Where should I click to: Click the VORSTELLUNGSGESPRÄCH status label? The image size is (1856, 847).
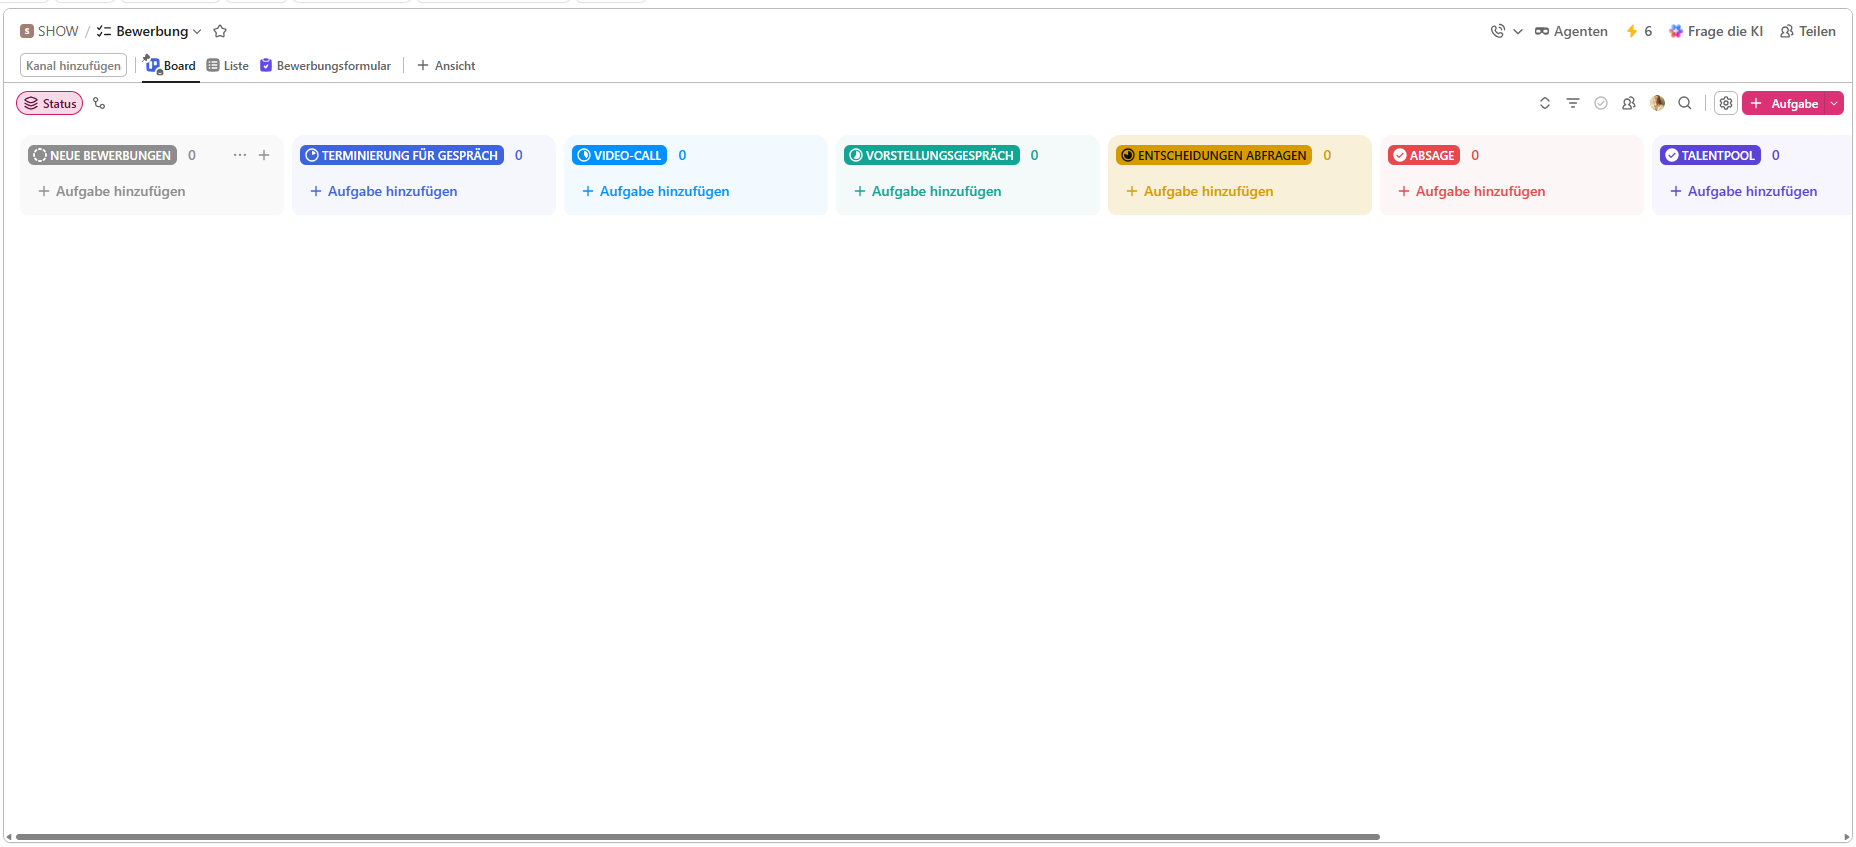(x=932, y=155)
